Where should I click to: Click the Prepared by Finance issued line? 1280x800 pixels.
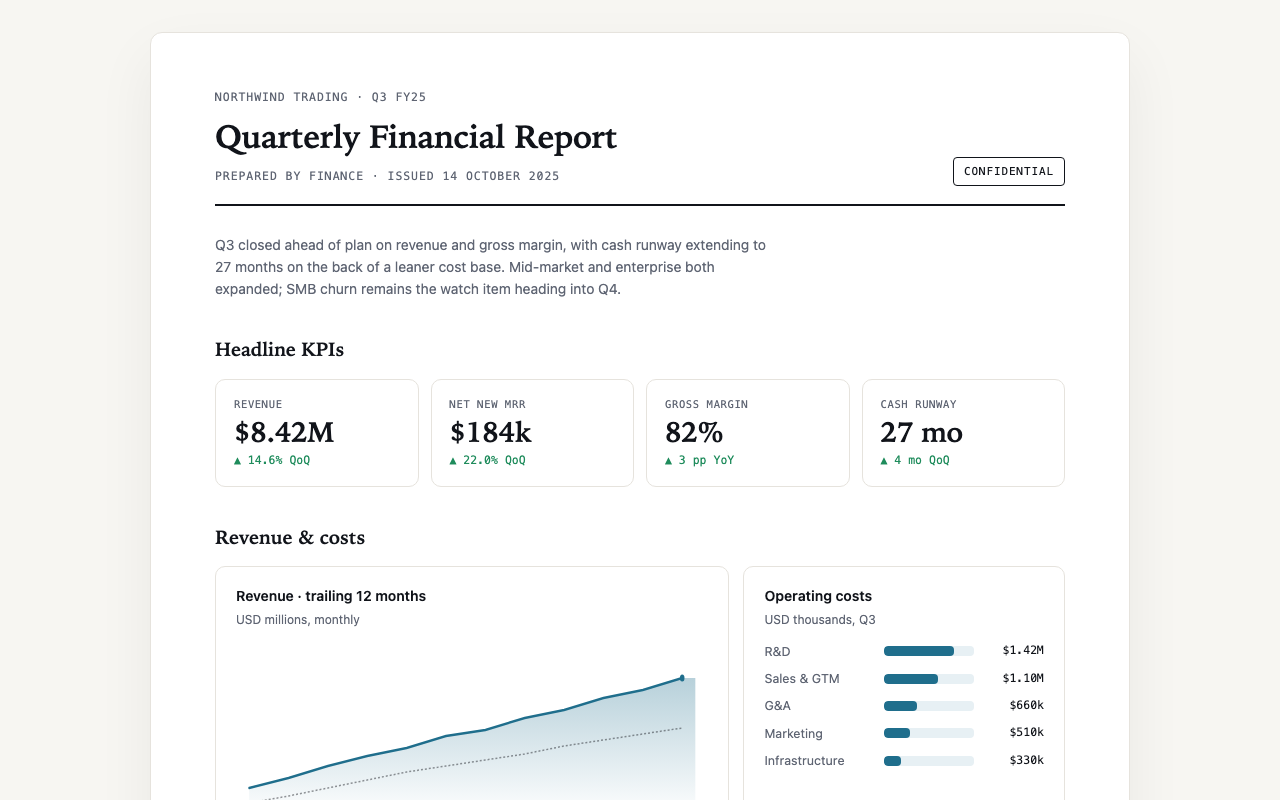(x=387, y=176)
